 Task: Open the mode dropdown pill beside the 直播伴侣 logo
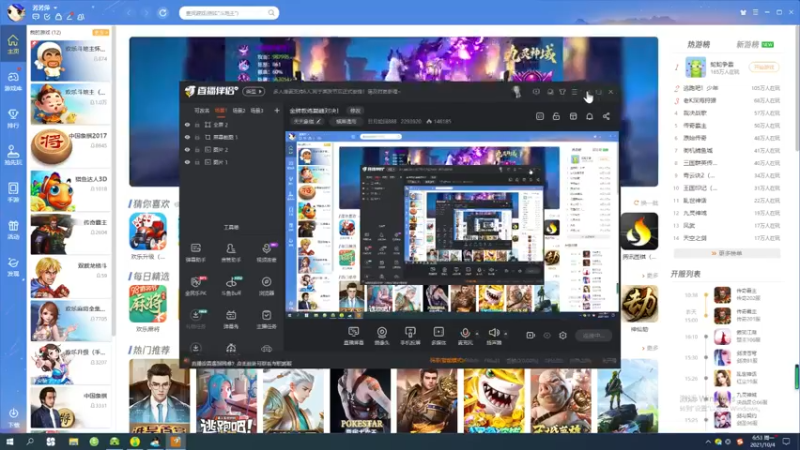[x=254, y=92]
